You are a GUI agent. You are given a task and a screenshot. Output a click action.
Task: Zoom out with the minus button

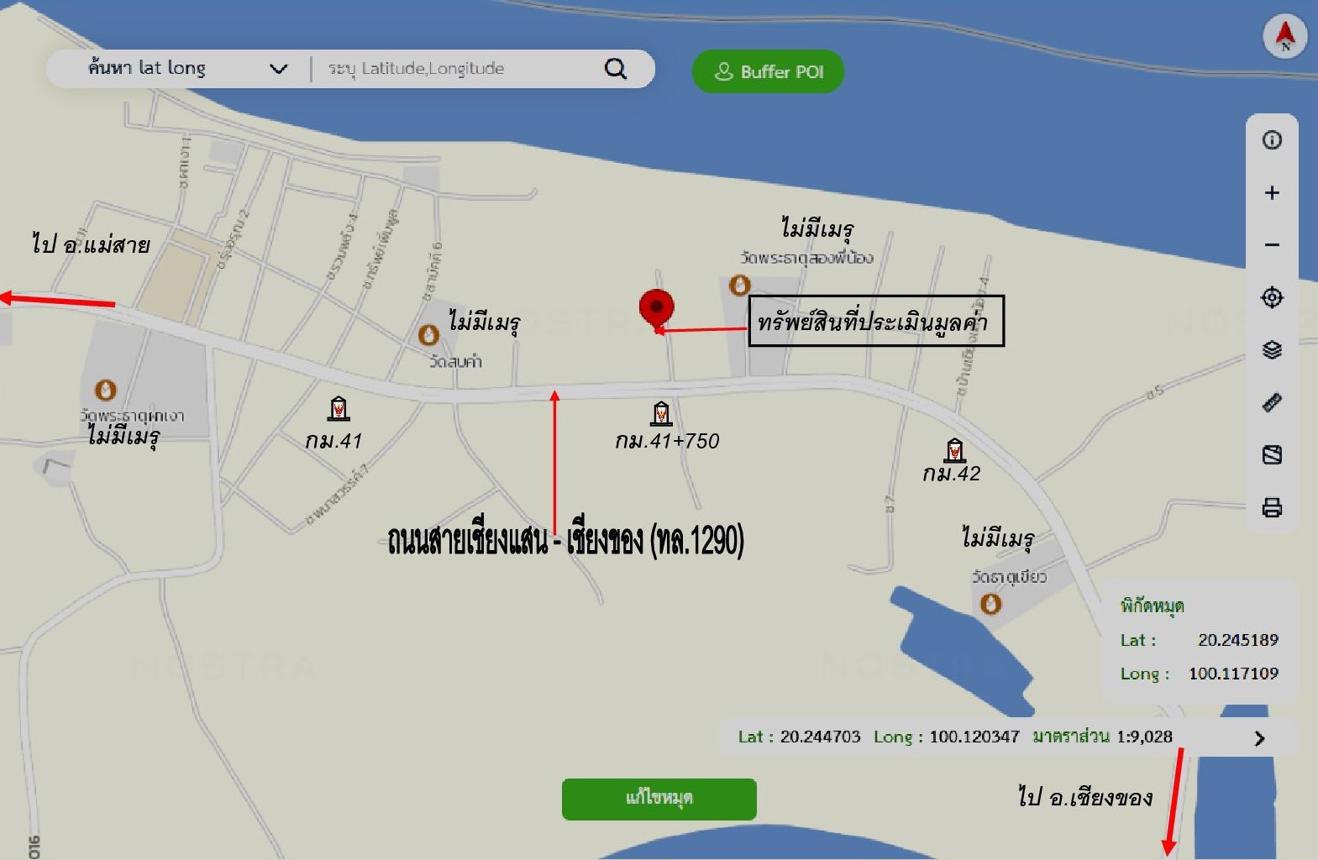pyautogui.click(x=1272, y=245)
